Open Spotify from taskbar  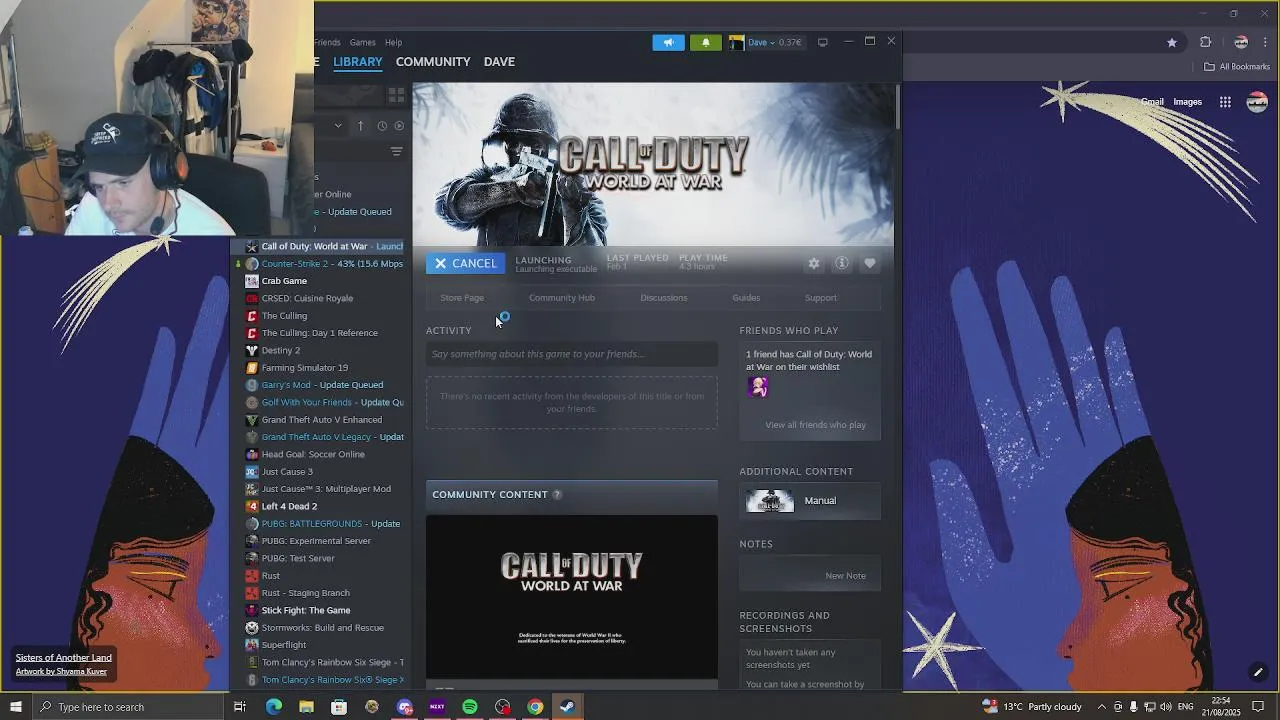click(470, 707)
